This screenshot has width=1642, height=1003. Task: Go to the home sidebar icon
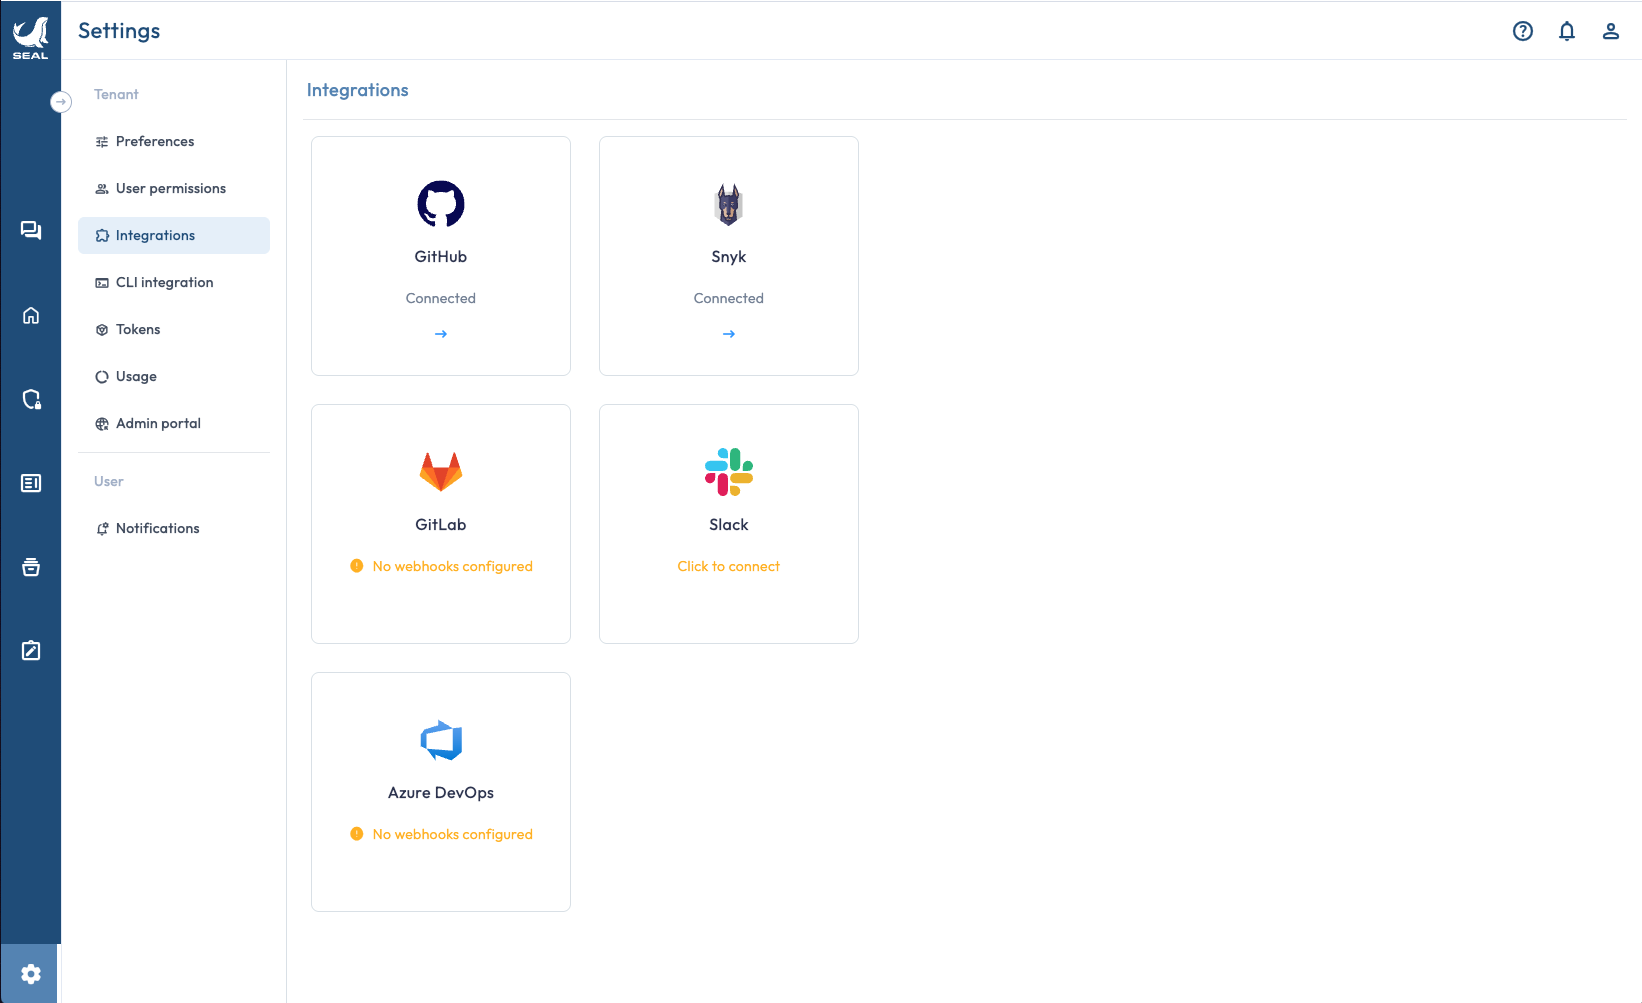click(31, 316)
